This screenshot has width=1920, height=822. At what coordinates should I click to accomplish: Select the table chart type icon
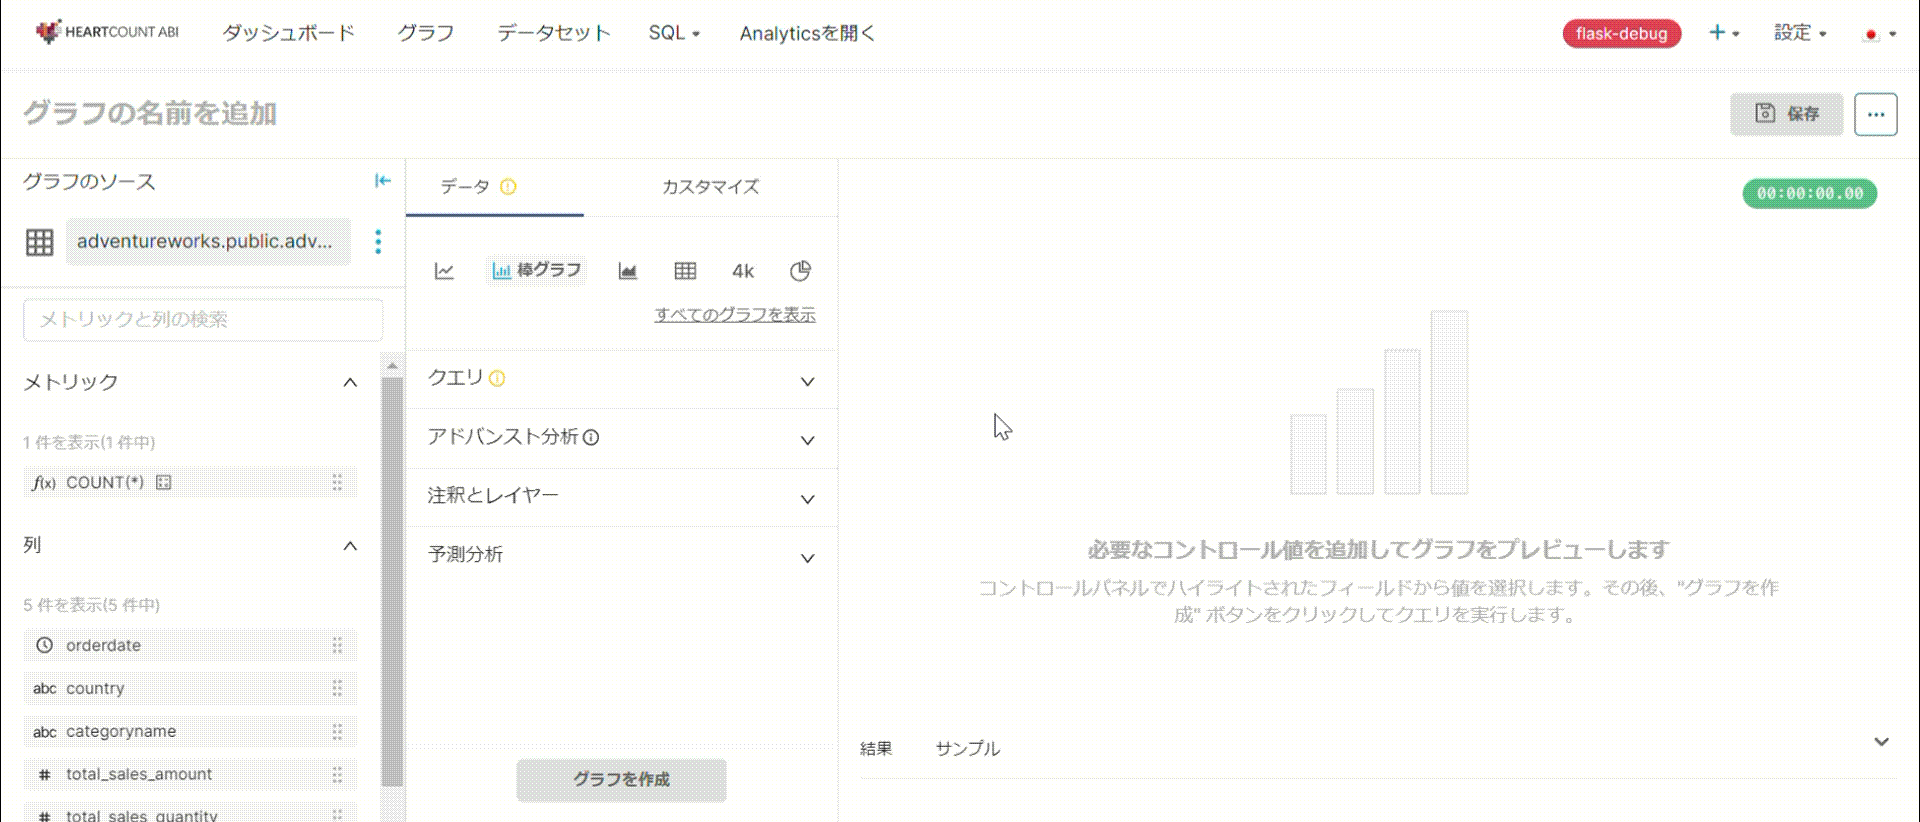click(x=685, y=271)
